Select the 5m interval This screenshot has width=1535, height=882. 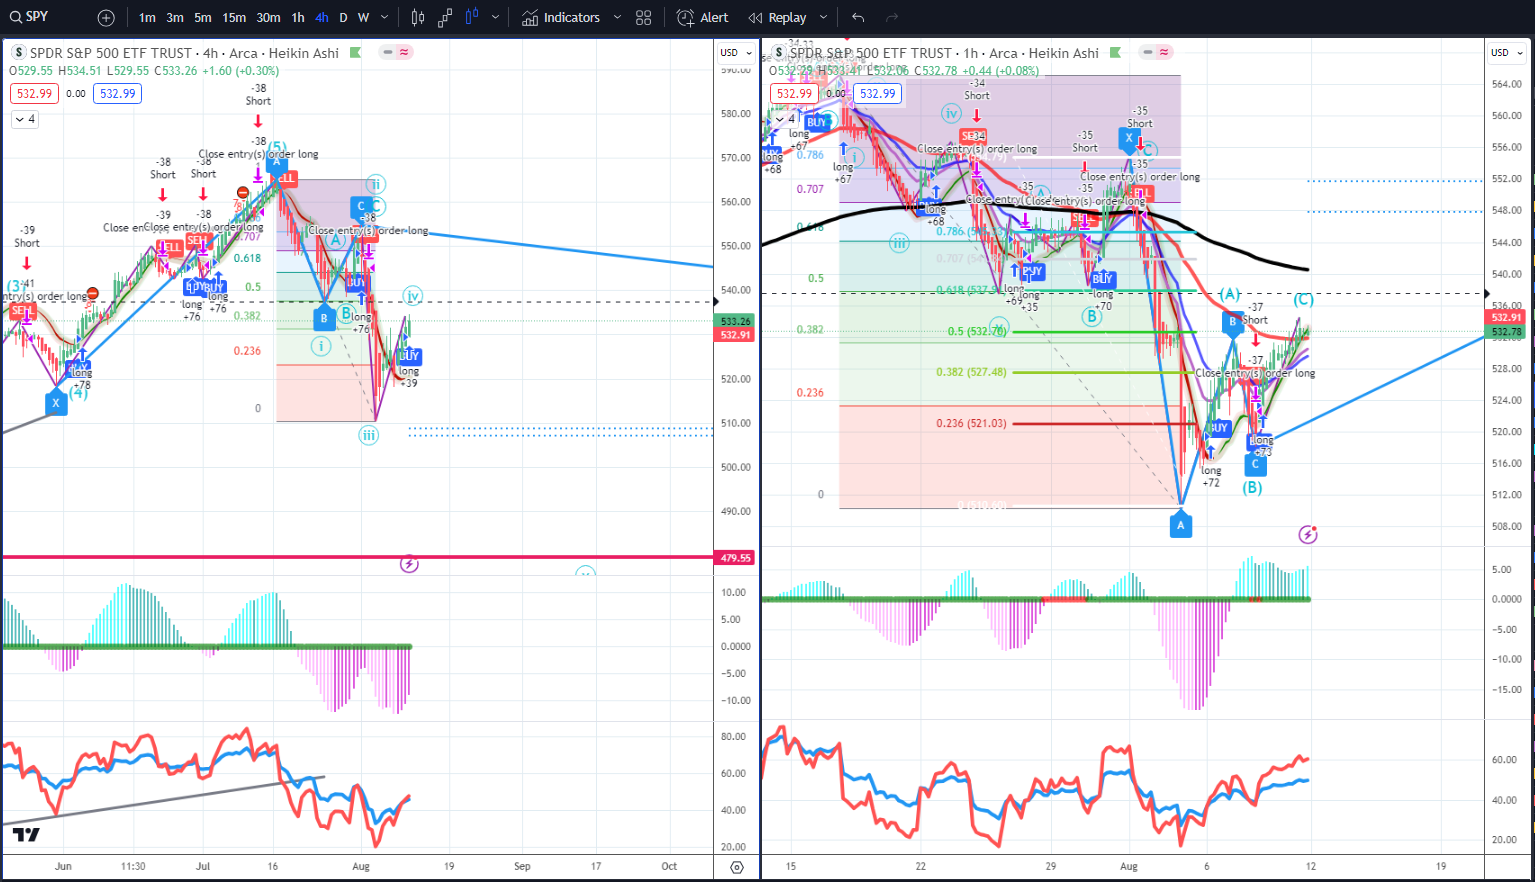[x=203, y=18]
